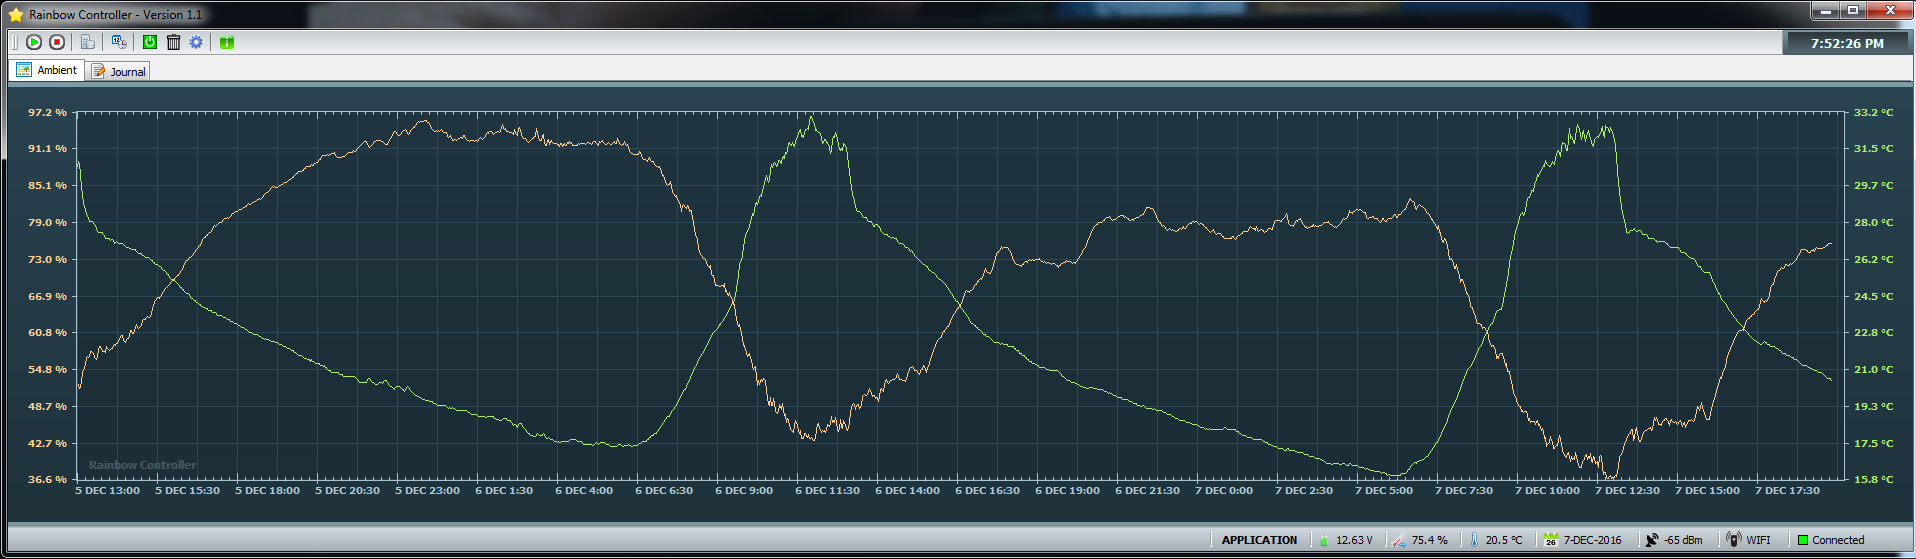Click the thermometer 20.5 °C status reading
Image resolution: width=1916 pixels, height=559 pixels.
1496,540
